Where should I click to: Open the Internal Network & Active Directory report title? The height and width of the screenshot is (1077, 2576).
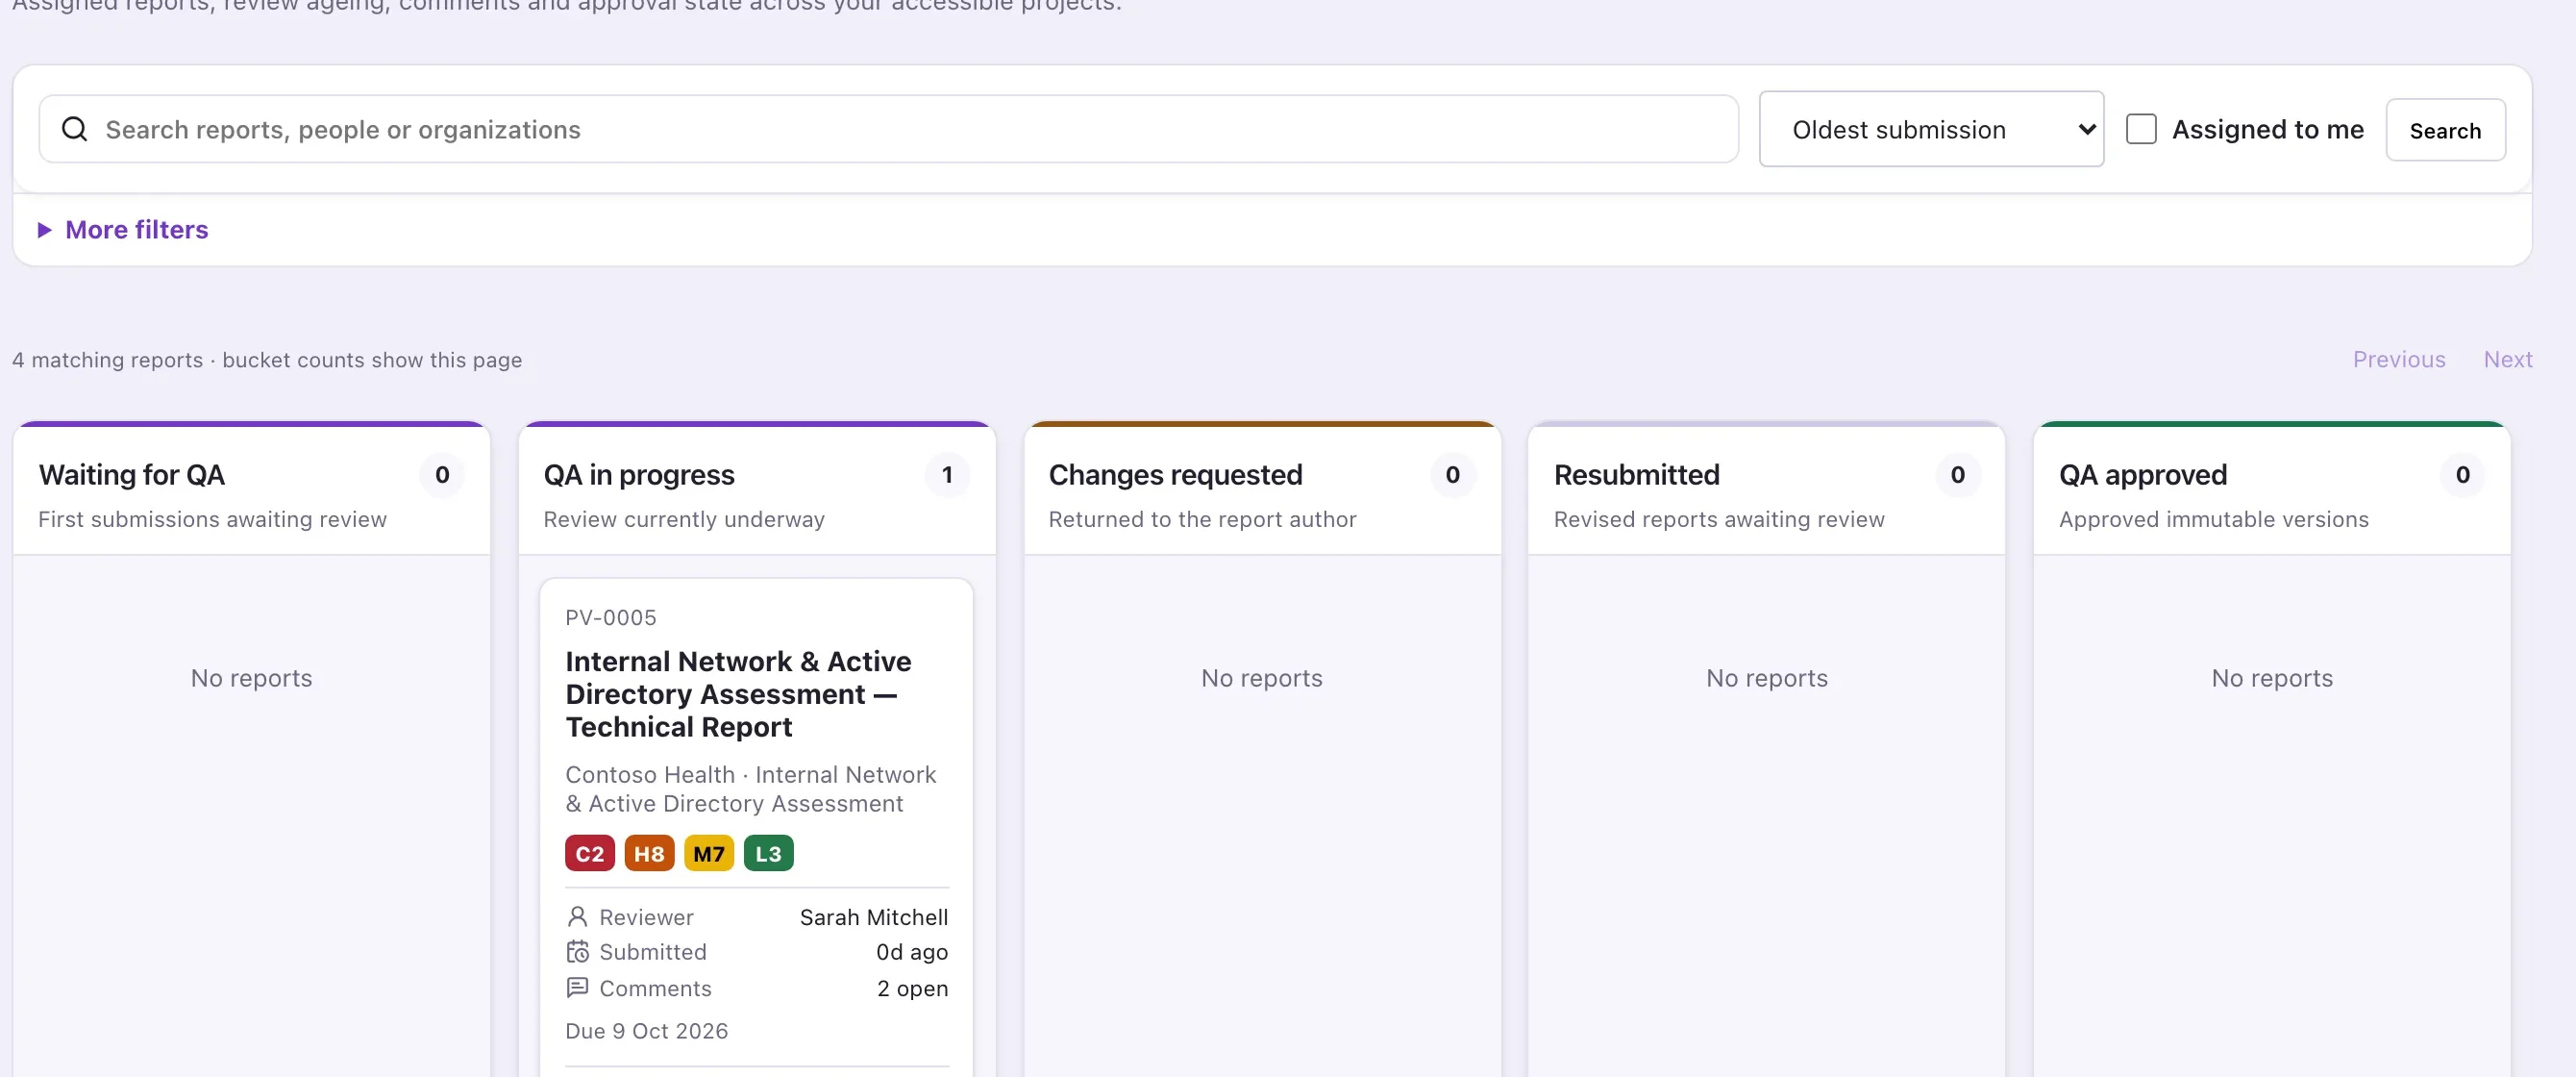point(738,694)
